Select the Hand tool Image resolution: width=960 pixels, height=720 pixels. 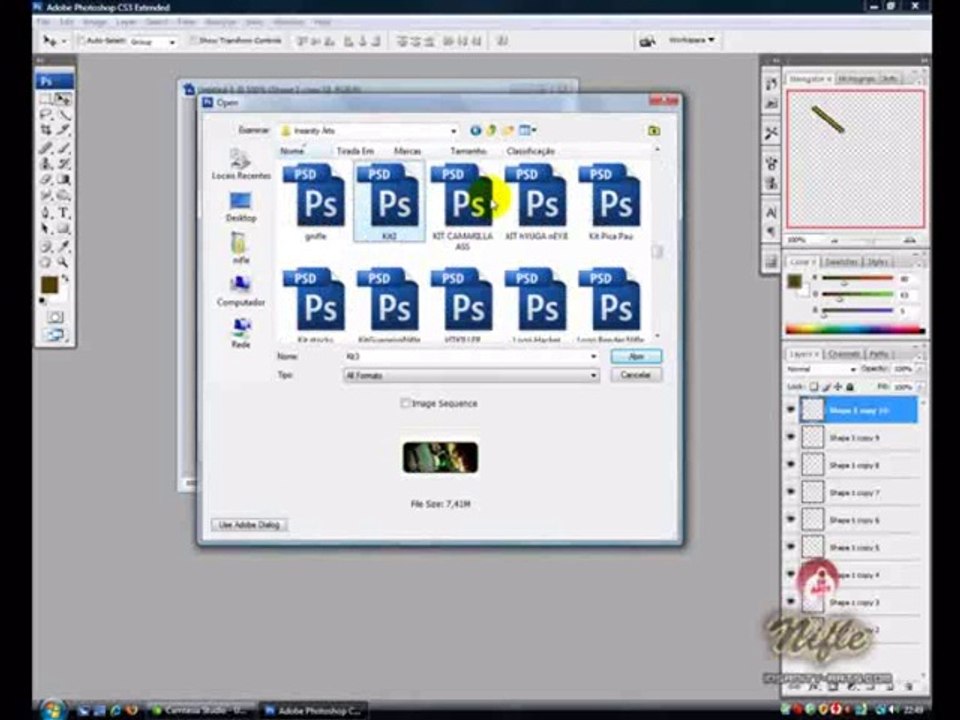[x=46, y=262]
